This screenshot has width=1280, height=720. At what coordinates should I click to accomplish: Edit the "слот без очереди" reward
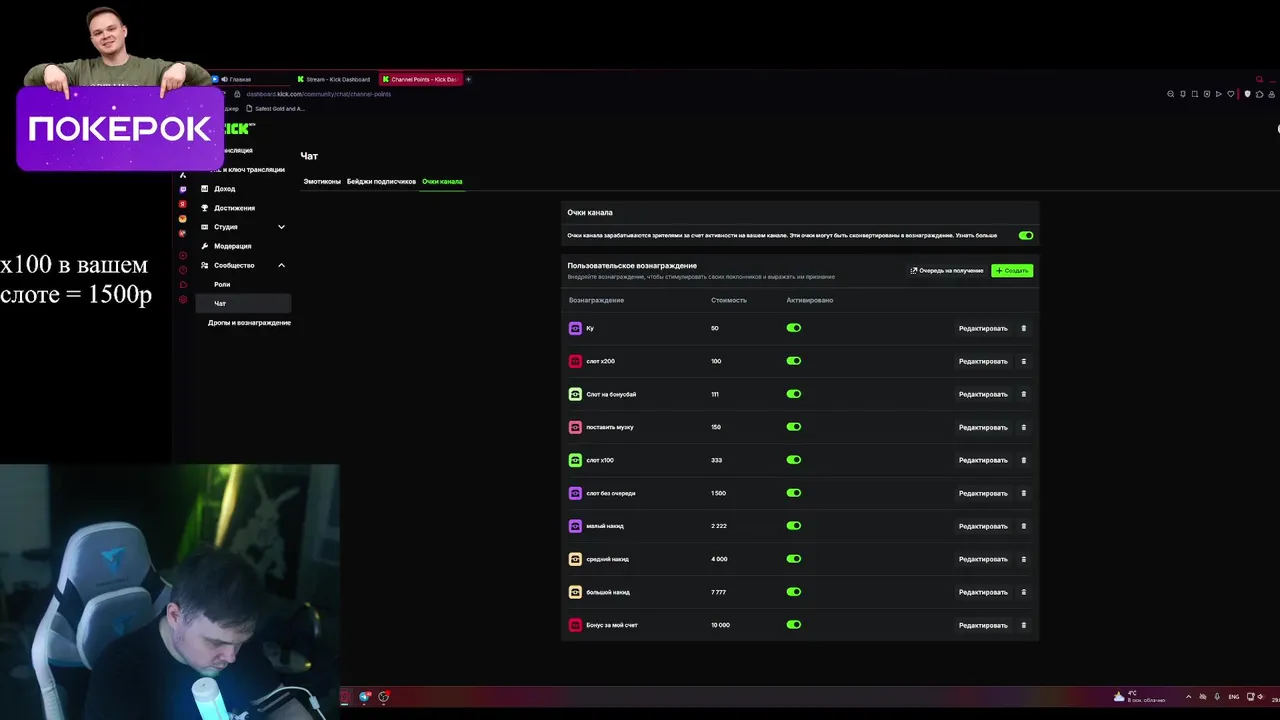click(x=983, y=493)
